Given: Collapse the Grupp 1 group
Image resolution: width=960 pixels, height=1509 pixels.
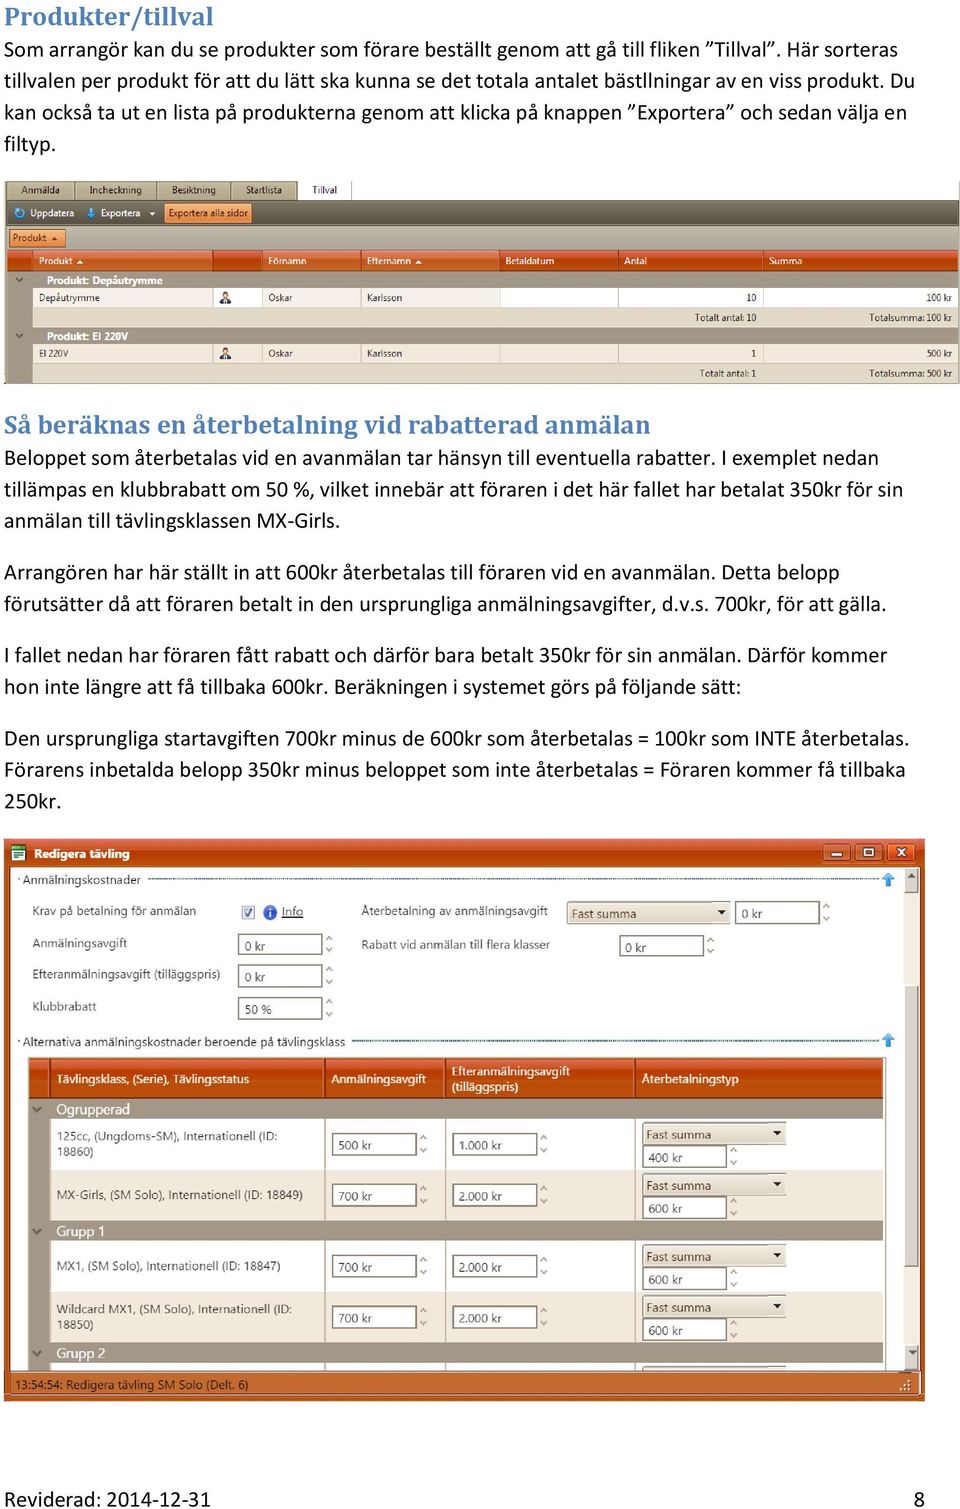Looking at the screenshot, I should 38,1232.
